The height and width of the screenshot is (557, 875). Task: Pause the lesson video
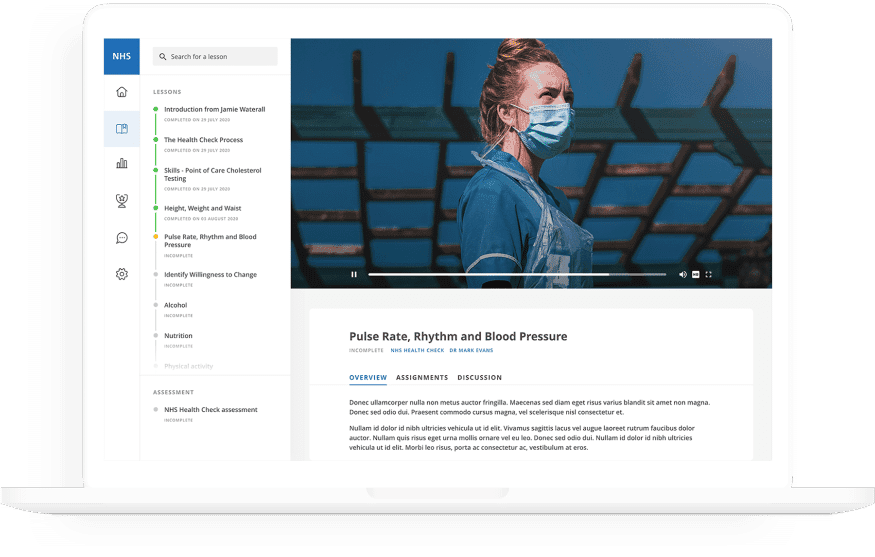354,274
